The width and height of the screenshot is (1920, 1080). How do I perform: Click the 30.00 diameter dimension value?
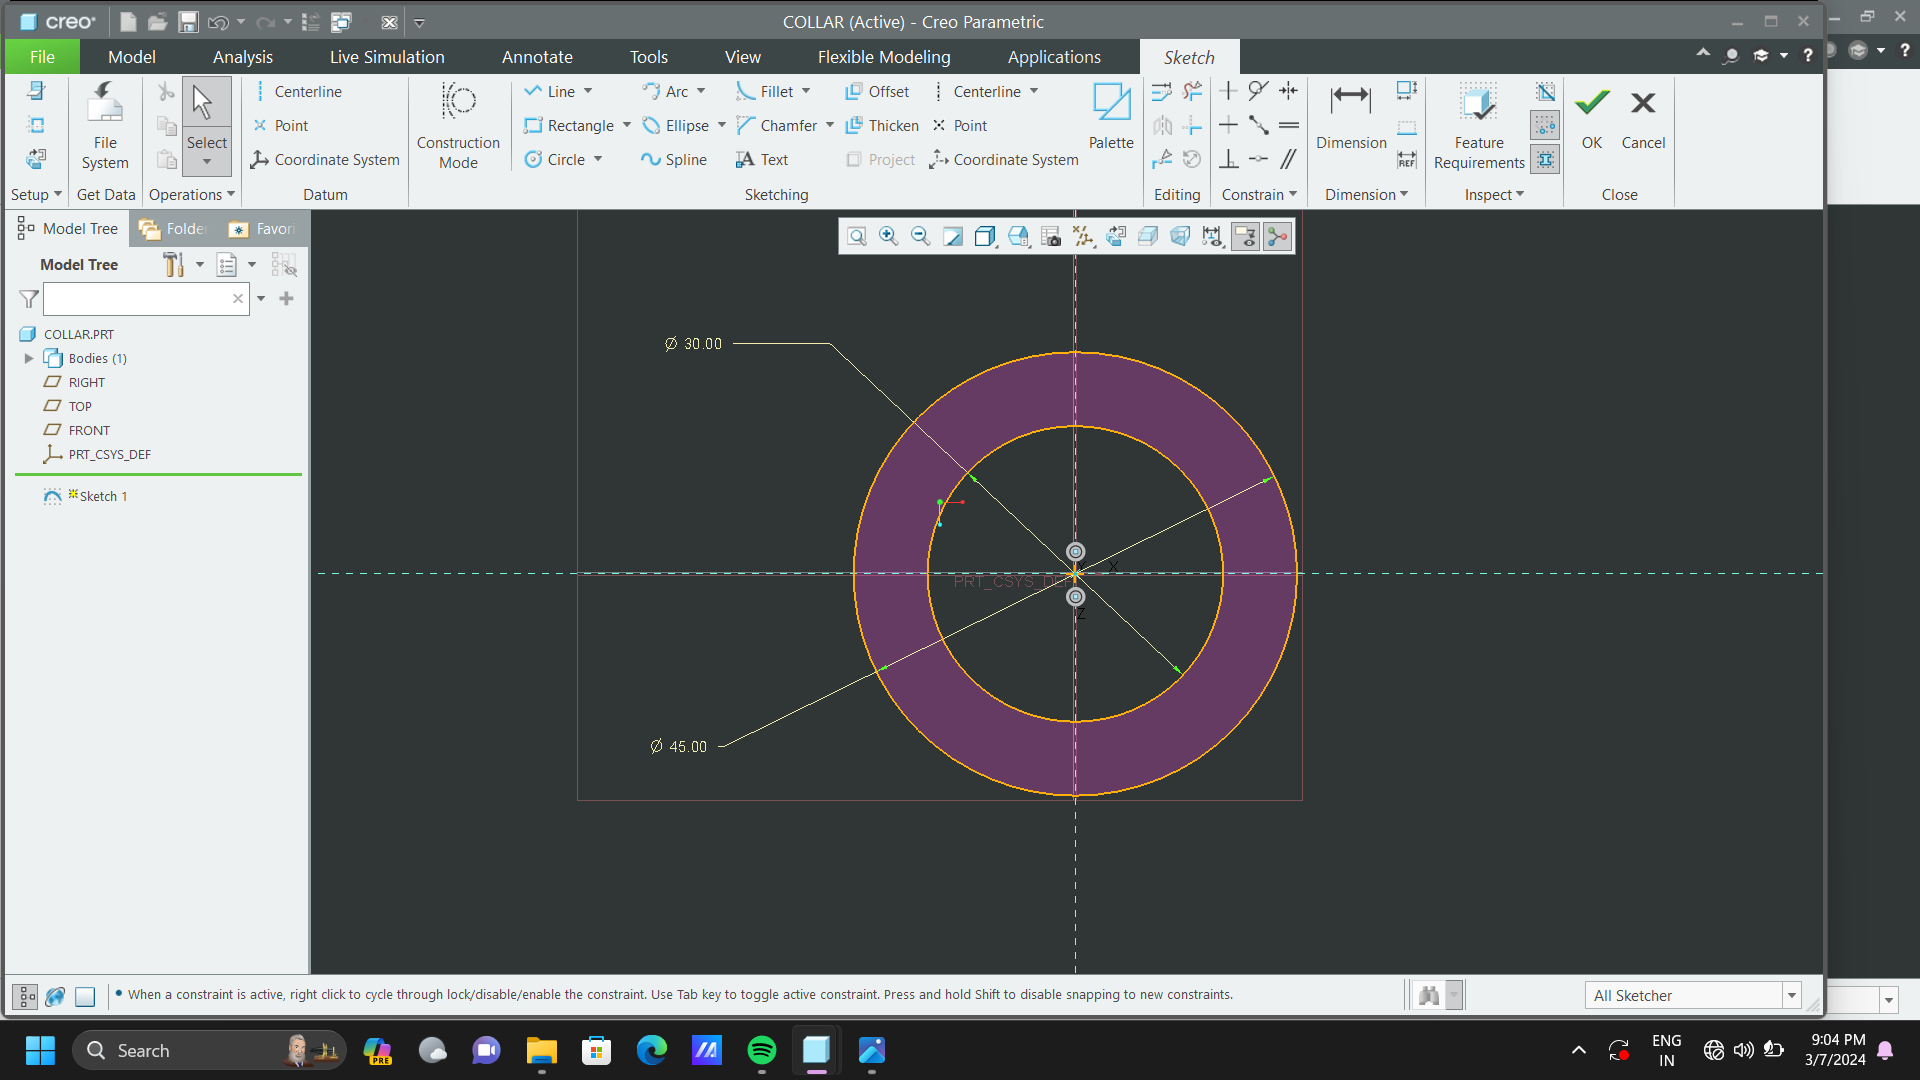click(703, 344)
